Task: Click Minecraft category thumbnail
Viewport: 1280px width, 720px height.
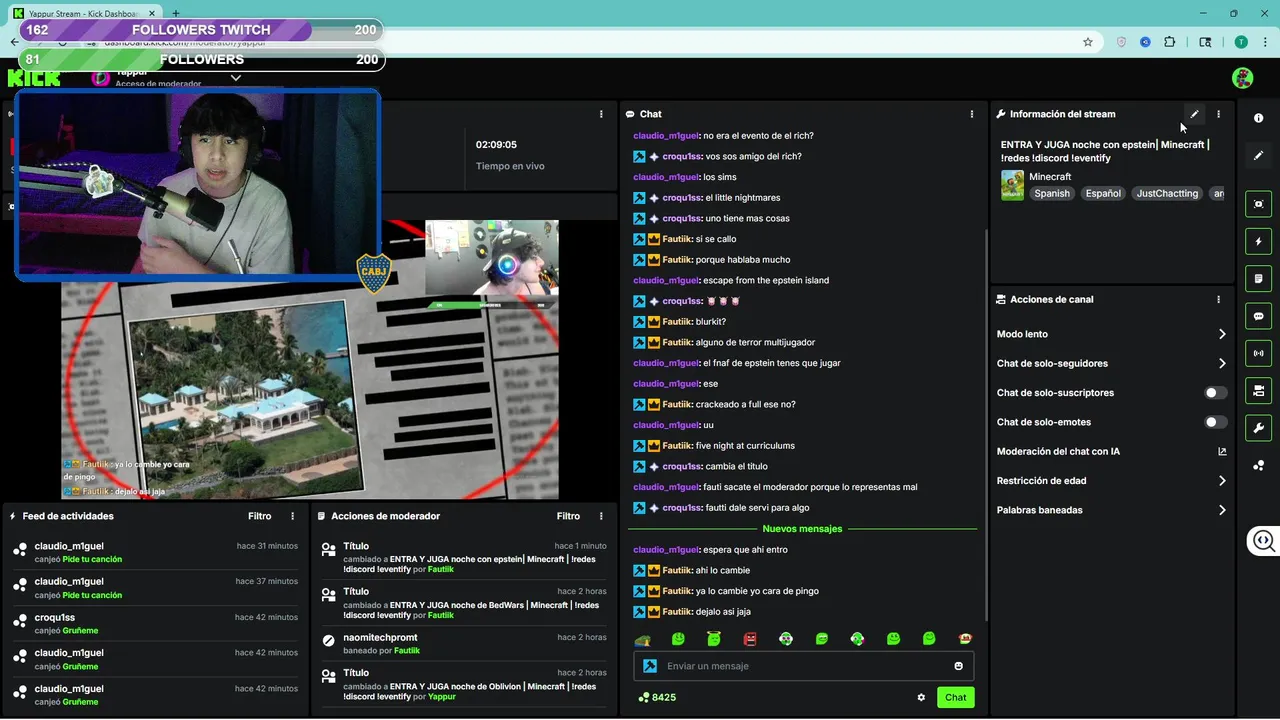Action: (x=1012, y=185)
